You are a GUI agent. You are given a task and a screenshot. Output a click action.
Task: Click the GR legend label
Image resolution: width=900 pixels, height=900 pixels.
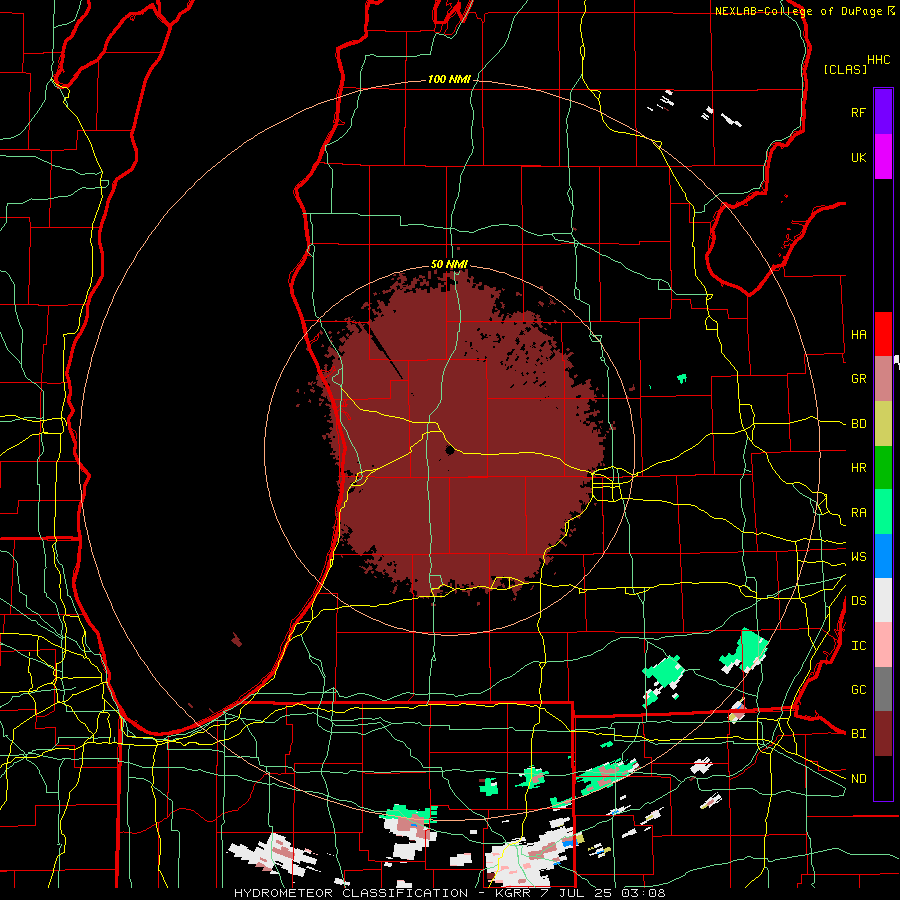tap(858, 379)
